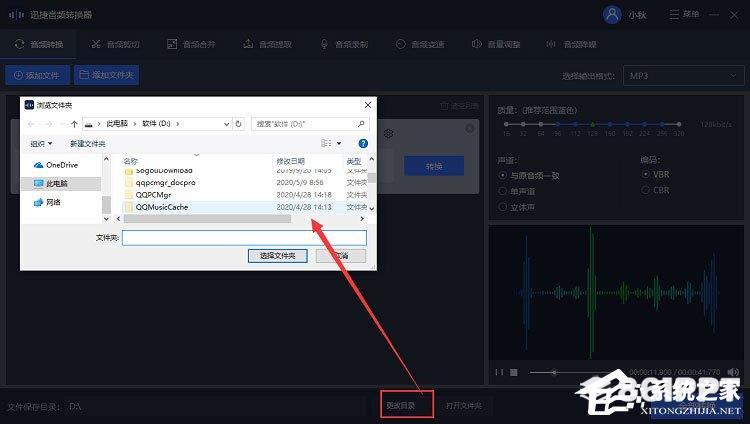Click the 打开文件夹 button
The image size is (750, 424).
(463, 405)
